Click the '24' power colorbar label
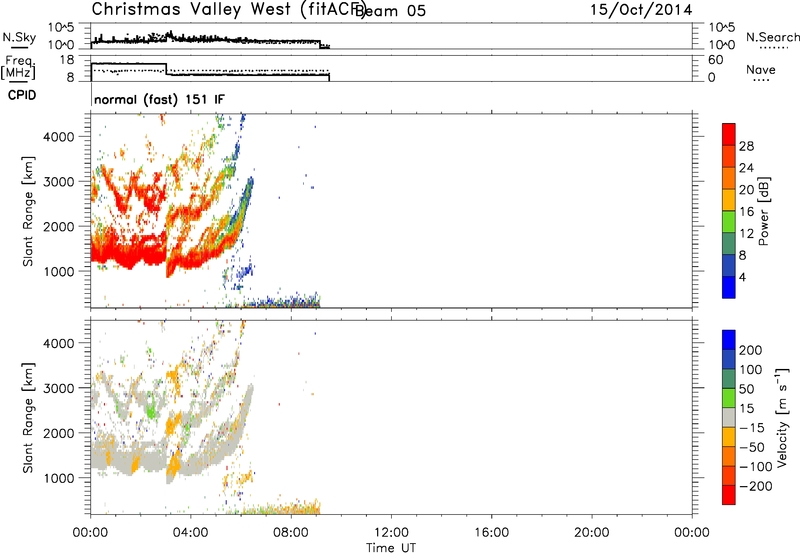The image size is (800, 554). tap(746, 168)
